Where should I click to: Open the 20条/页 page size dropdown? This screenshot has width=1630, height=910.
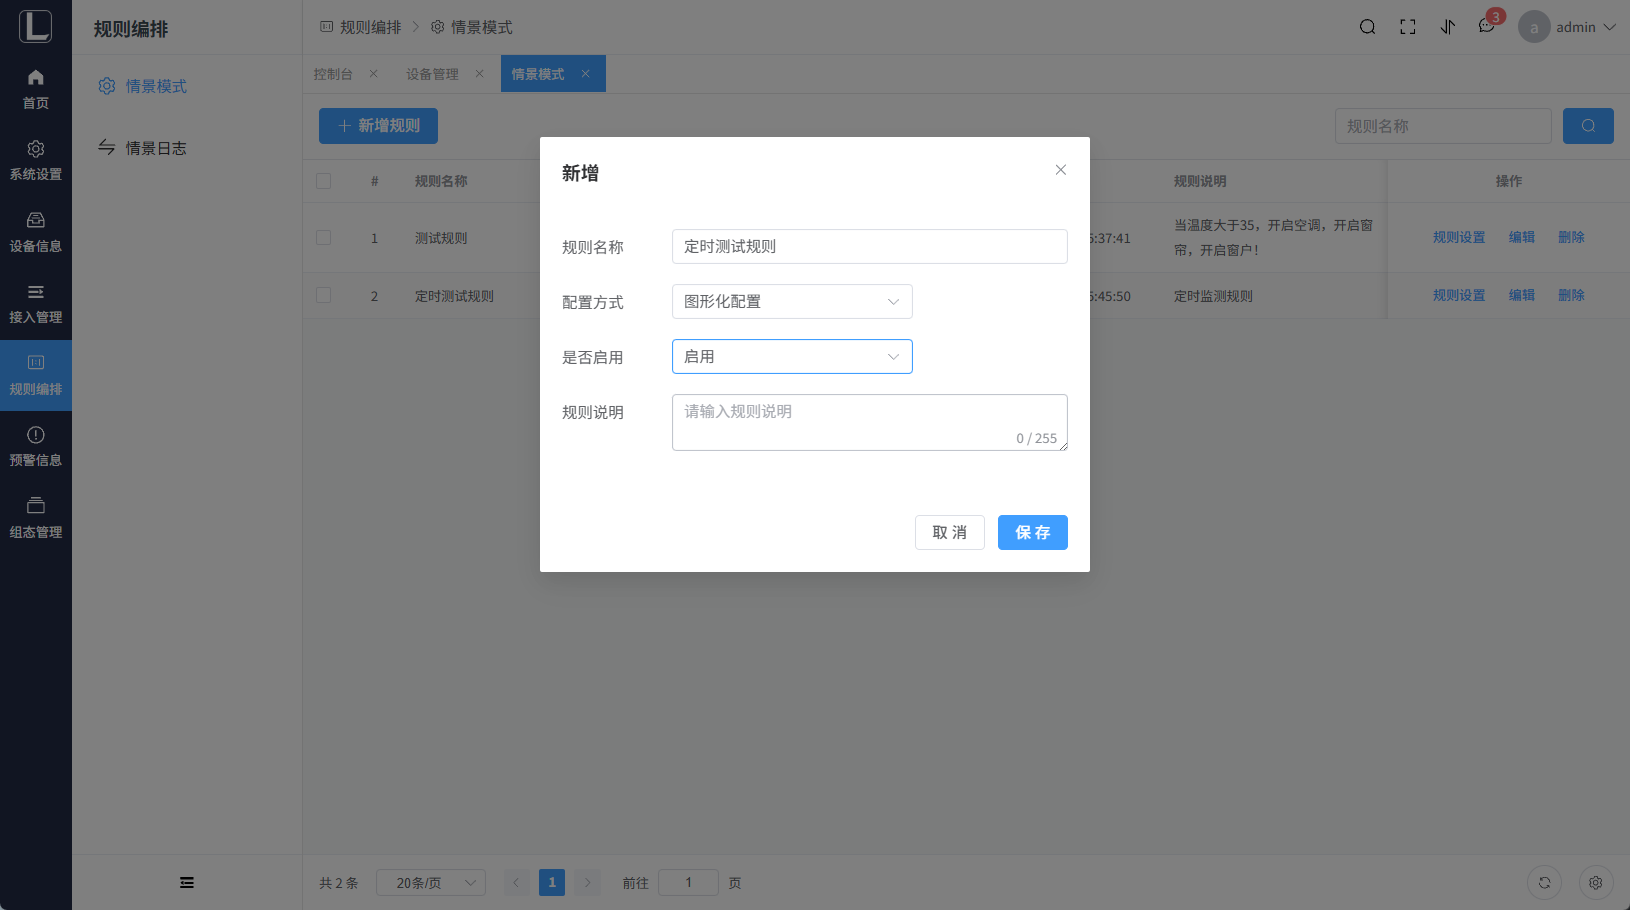431,883
